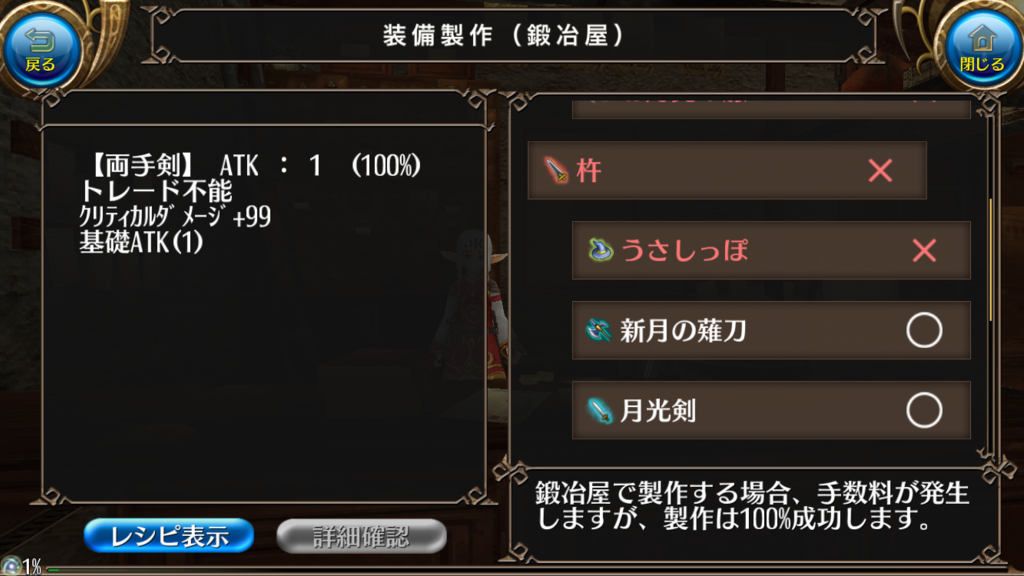Choose the うさしっぽ entry in the list

coord(771,250)
